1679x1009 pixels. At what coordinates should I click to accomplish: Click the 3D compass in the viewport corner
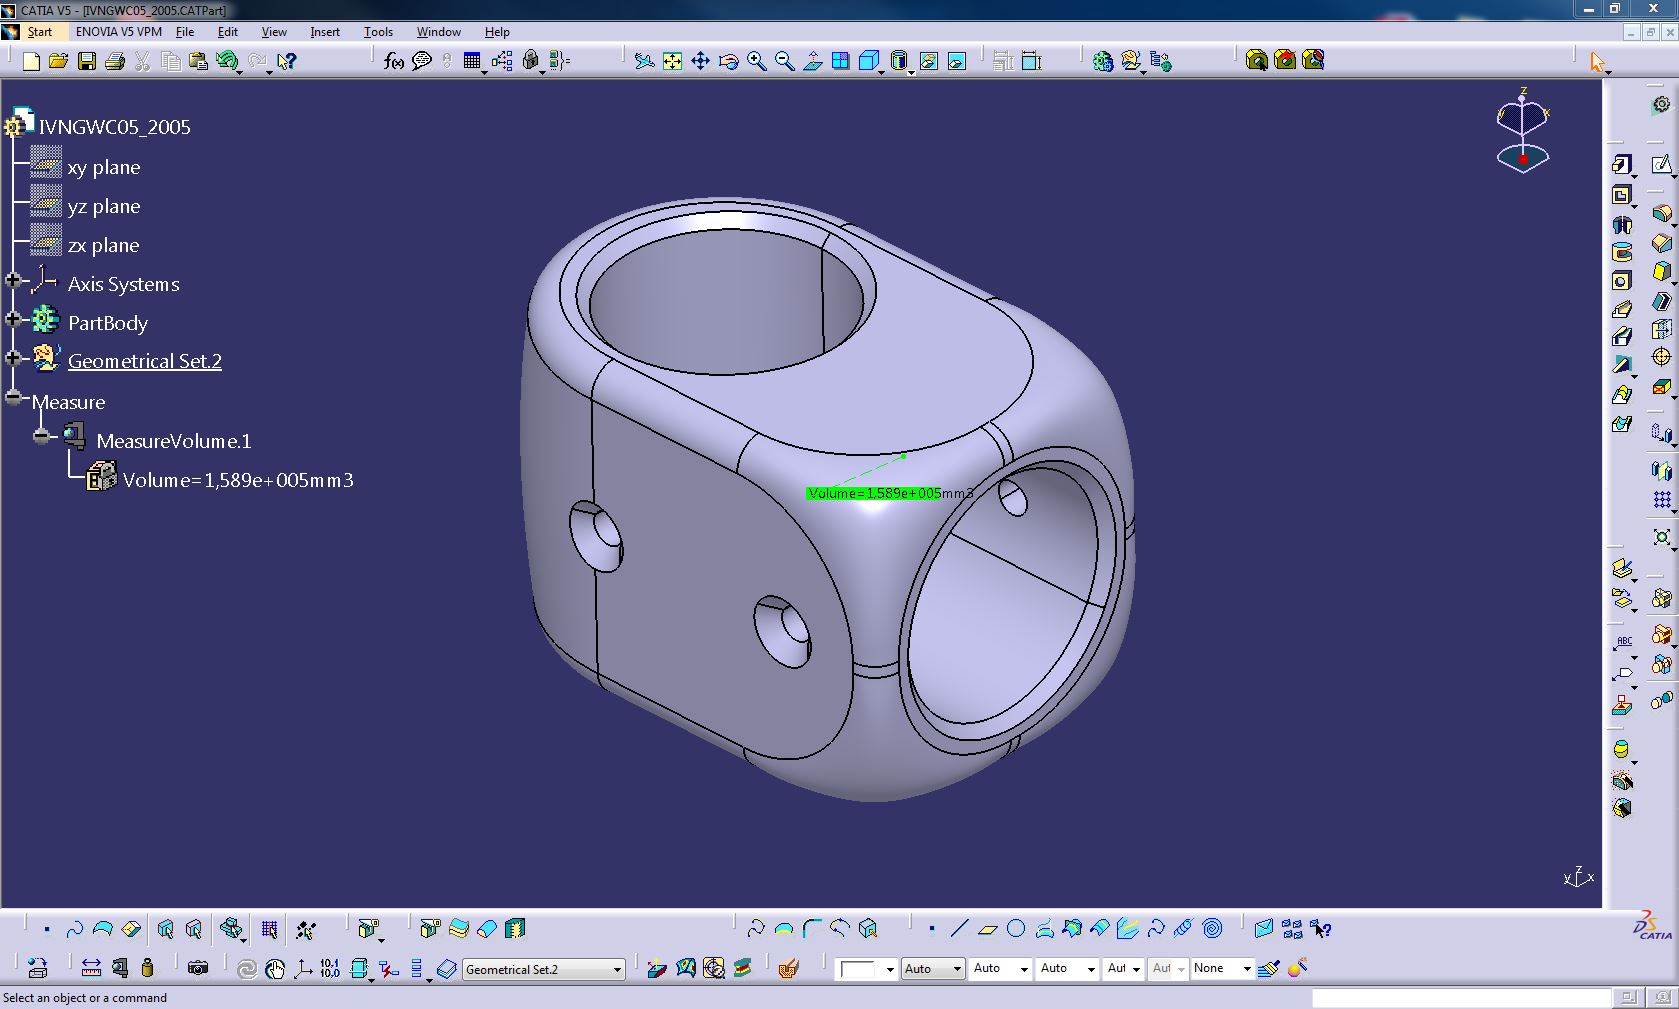(1523, 131)
